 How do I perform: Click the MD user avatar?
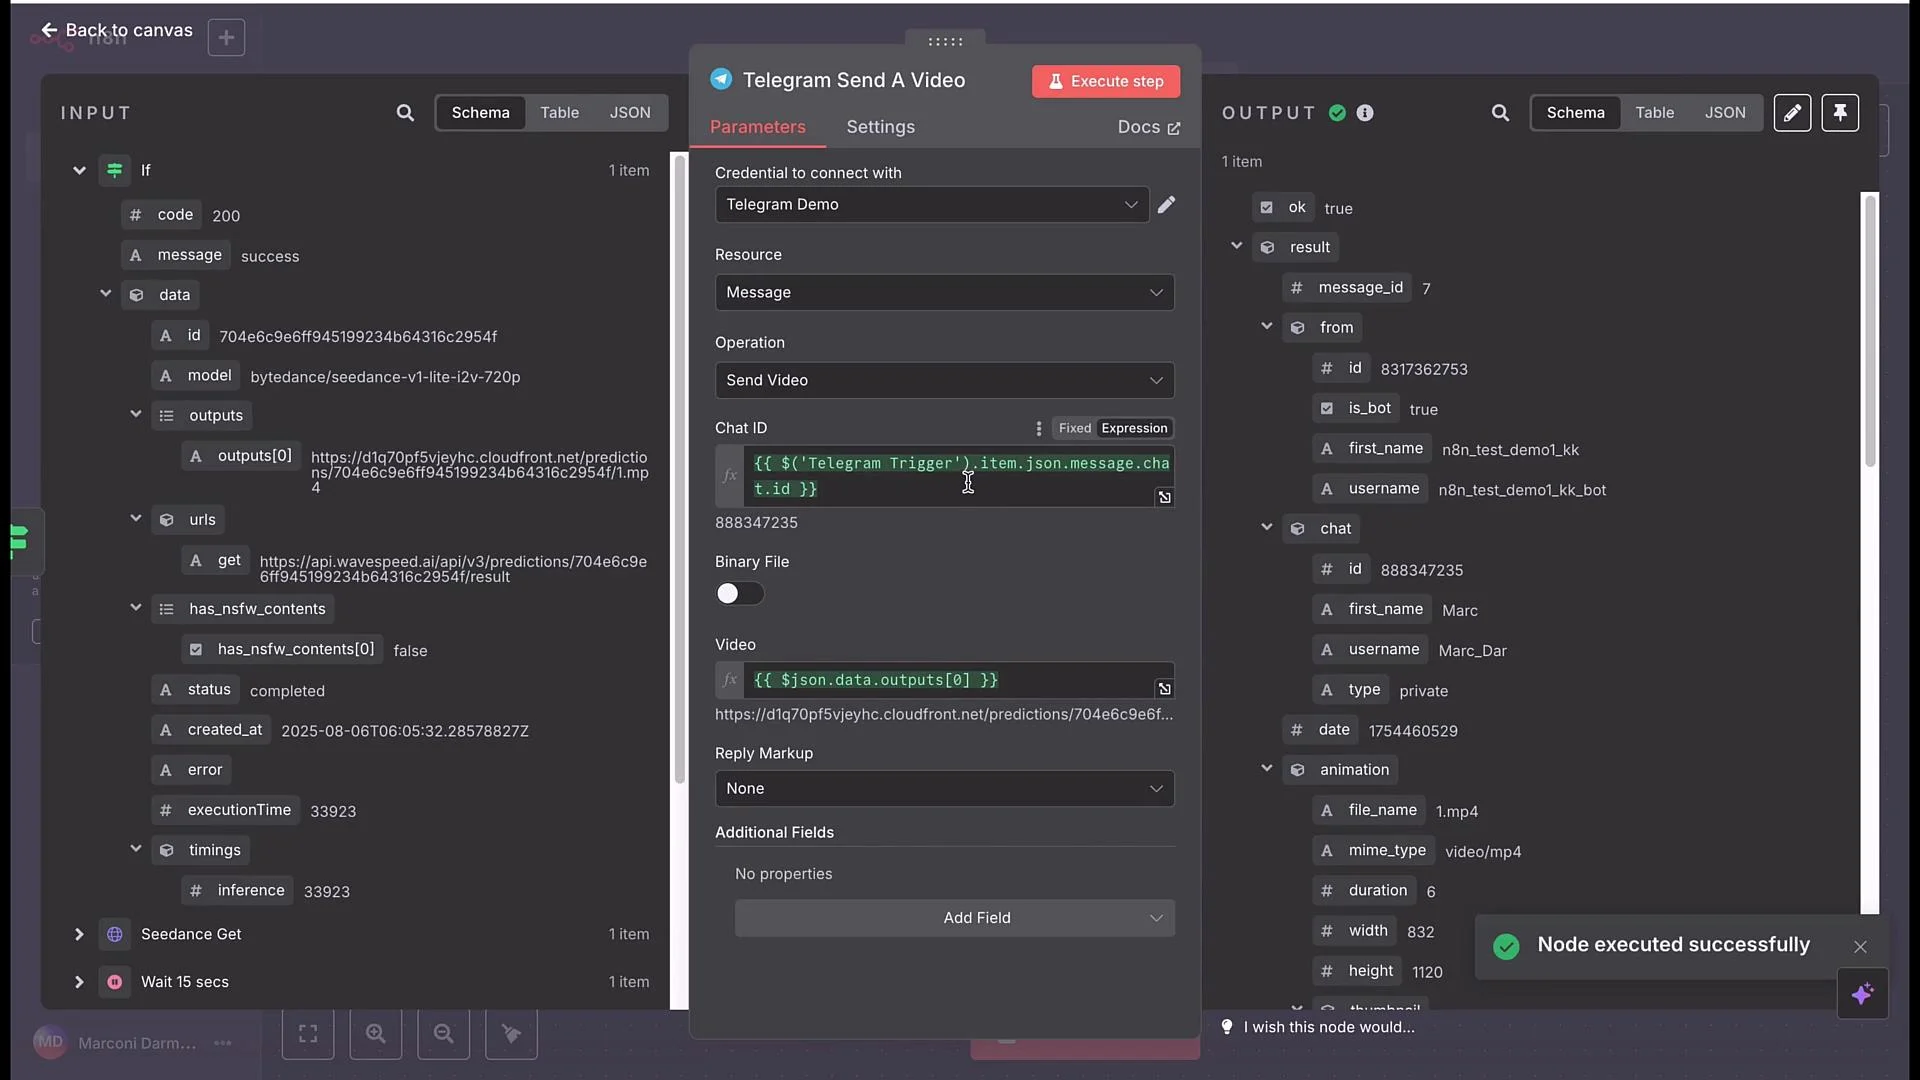50,1042
